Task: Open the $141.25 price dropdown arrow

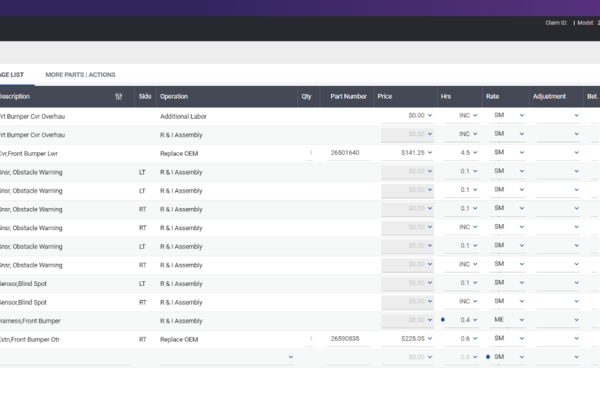Action: [430, 153]
